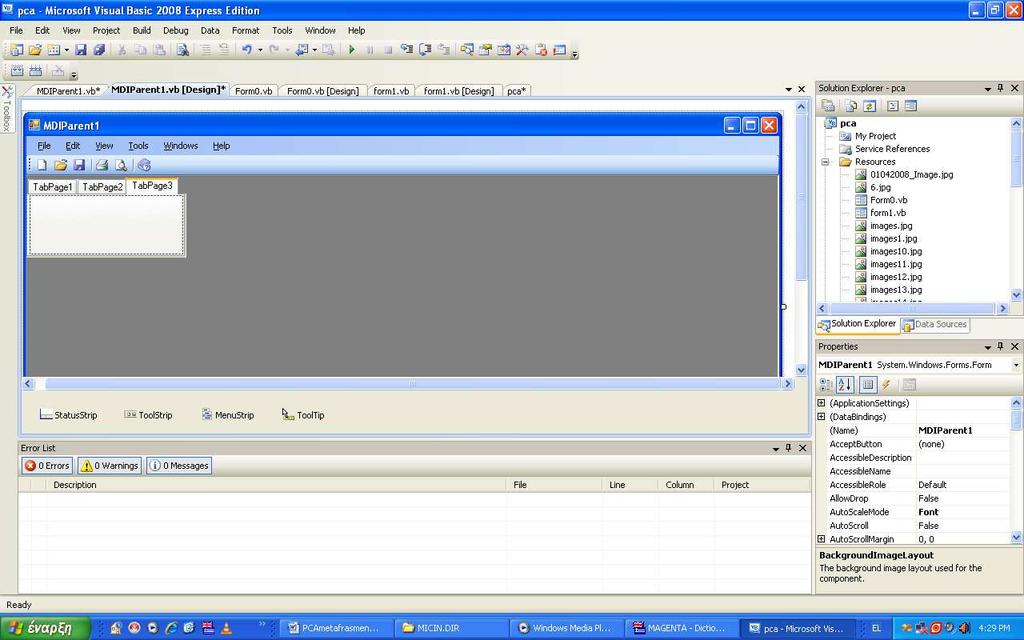Select the ToolTip component in the tray

pos(303,415)
